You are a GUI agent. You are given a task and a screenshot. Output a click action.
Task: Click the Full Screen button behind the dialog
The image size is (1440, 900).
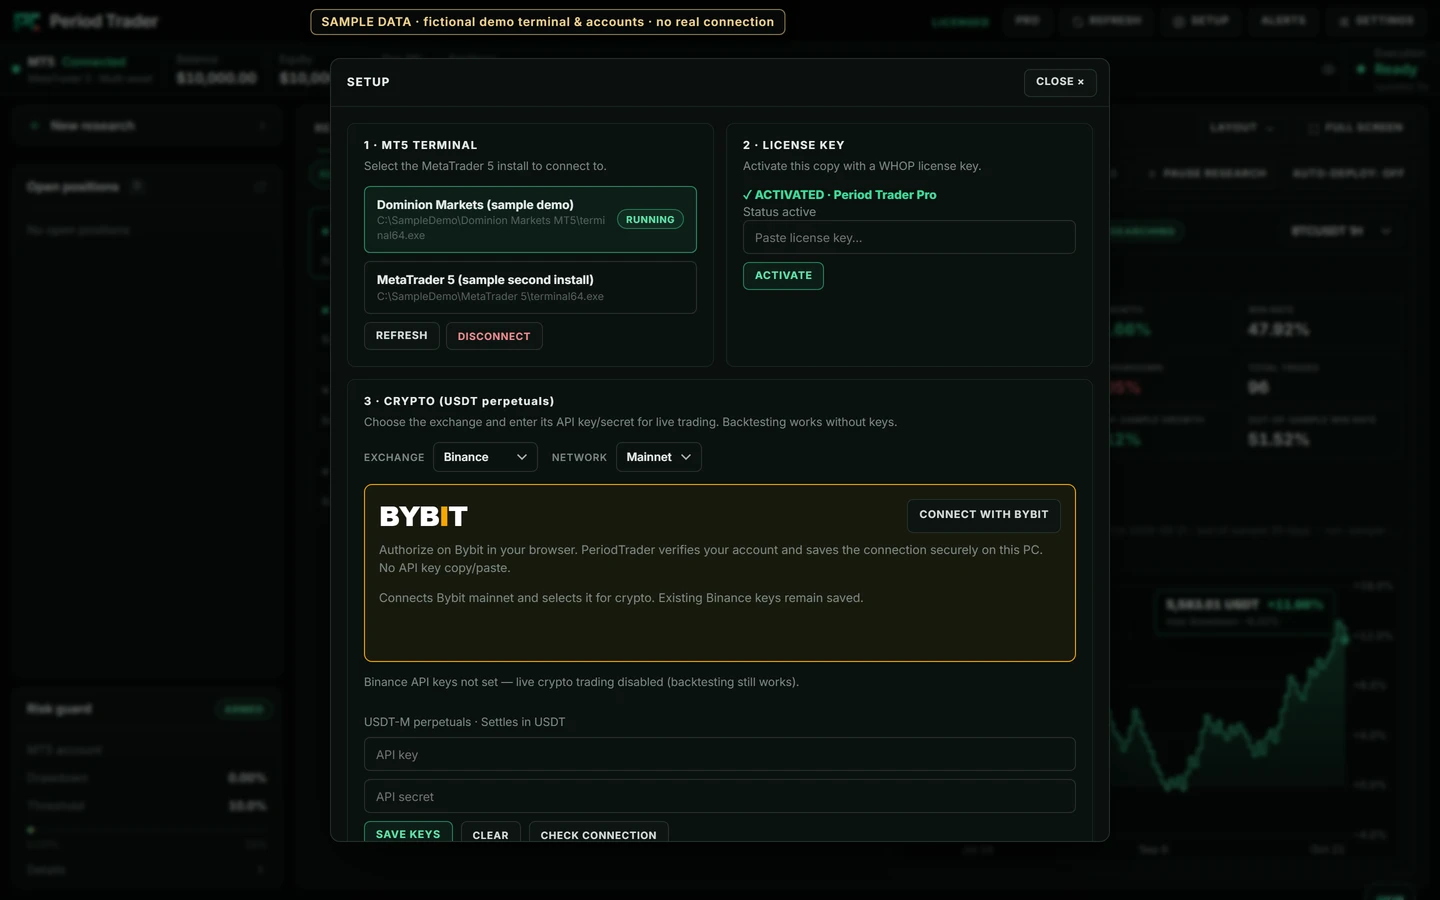point(1356,128)
